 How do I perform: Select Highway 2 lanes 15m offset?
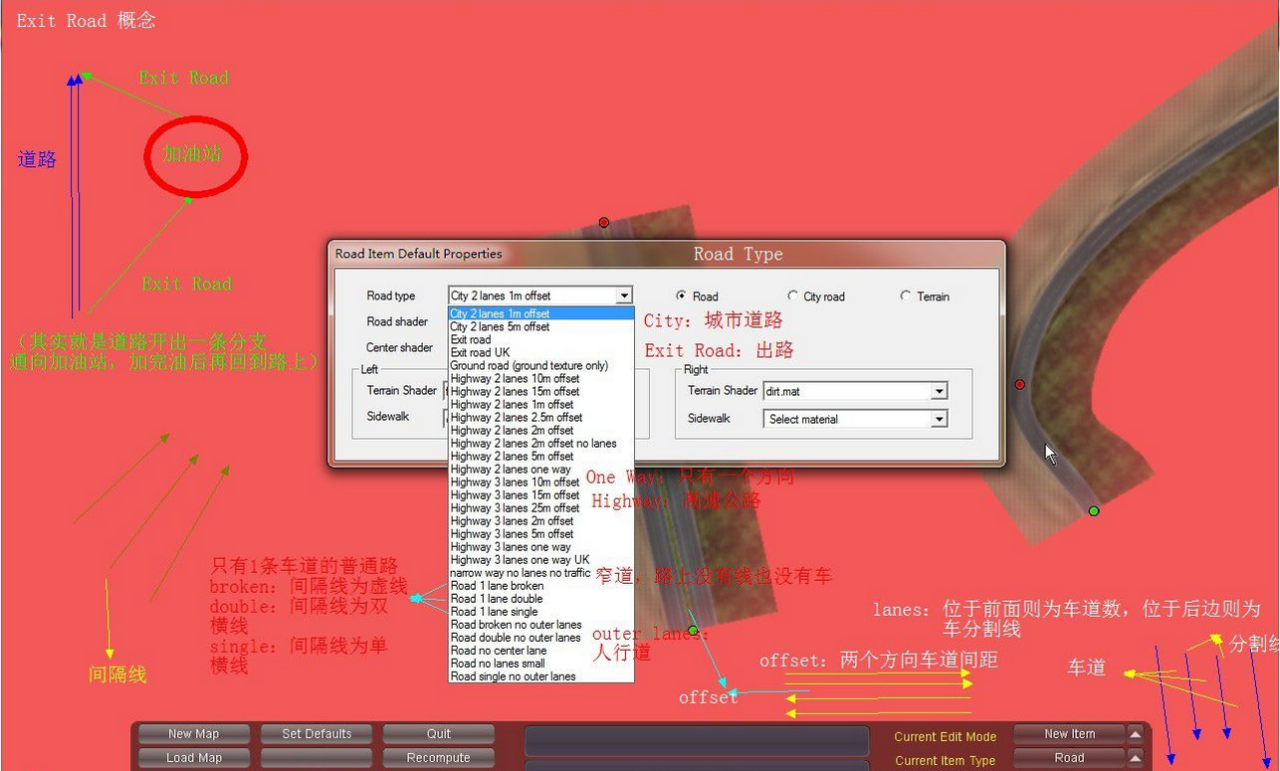[x=541, y=391]
